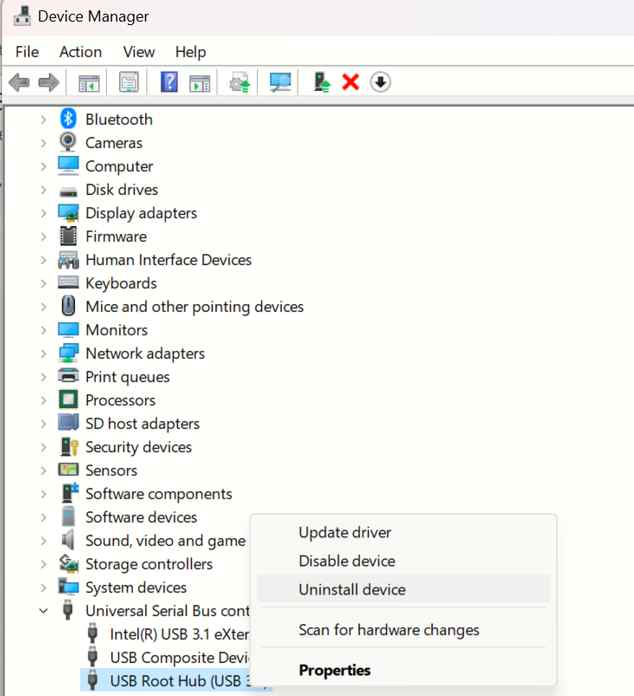
Task: Click red X Uninstall device toolbar icon
Action: click(351, 82)
